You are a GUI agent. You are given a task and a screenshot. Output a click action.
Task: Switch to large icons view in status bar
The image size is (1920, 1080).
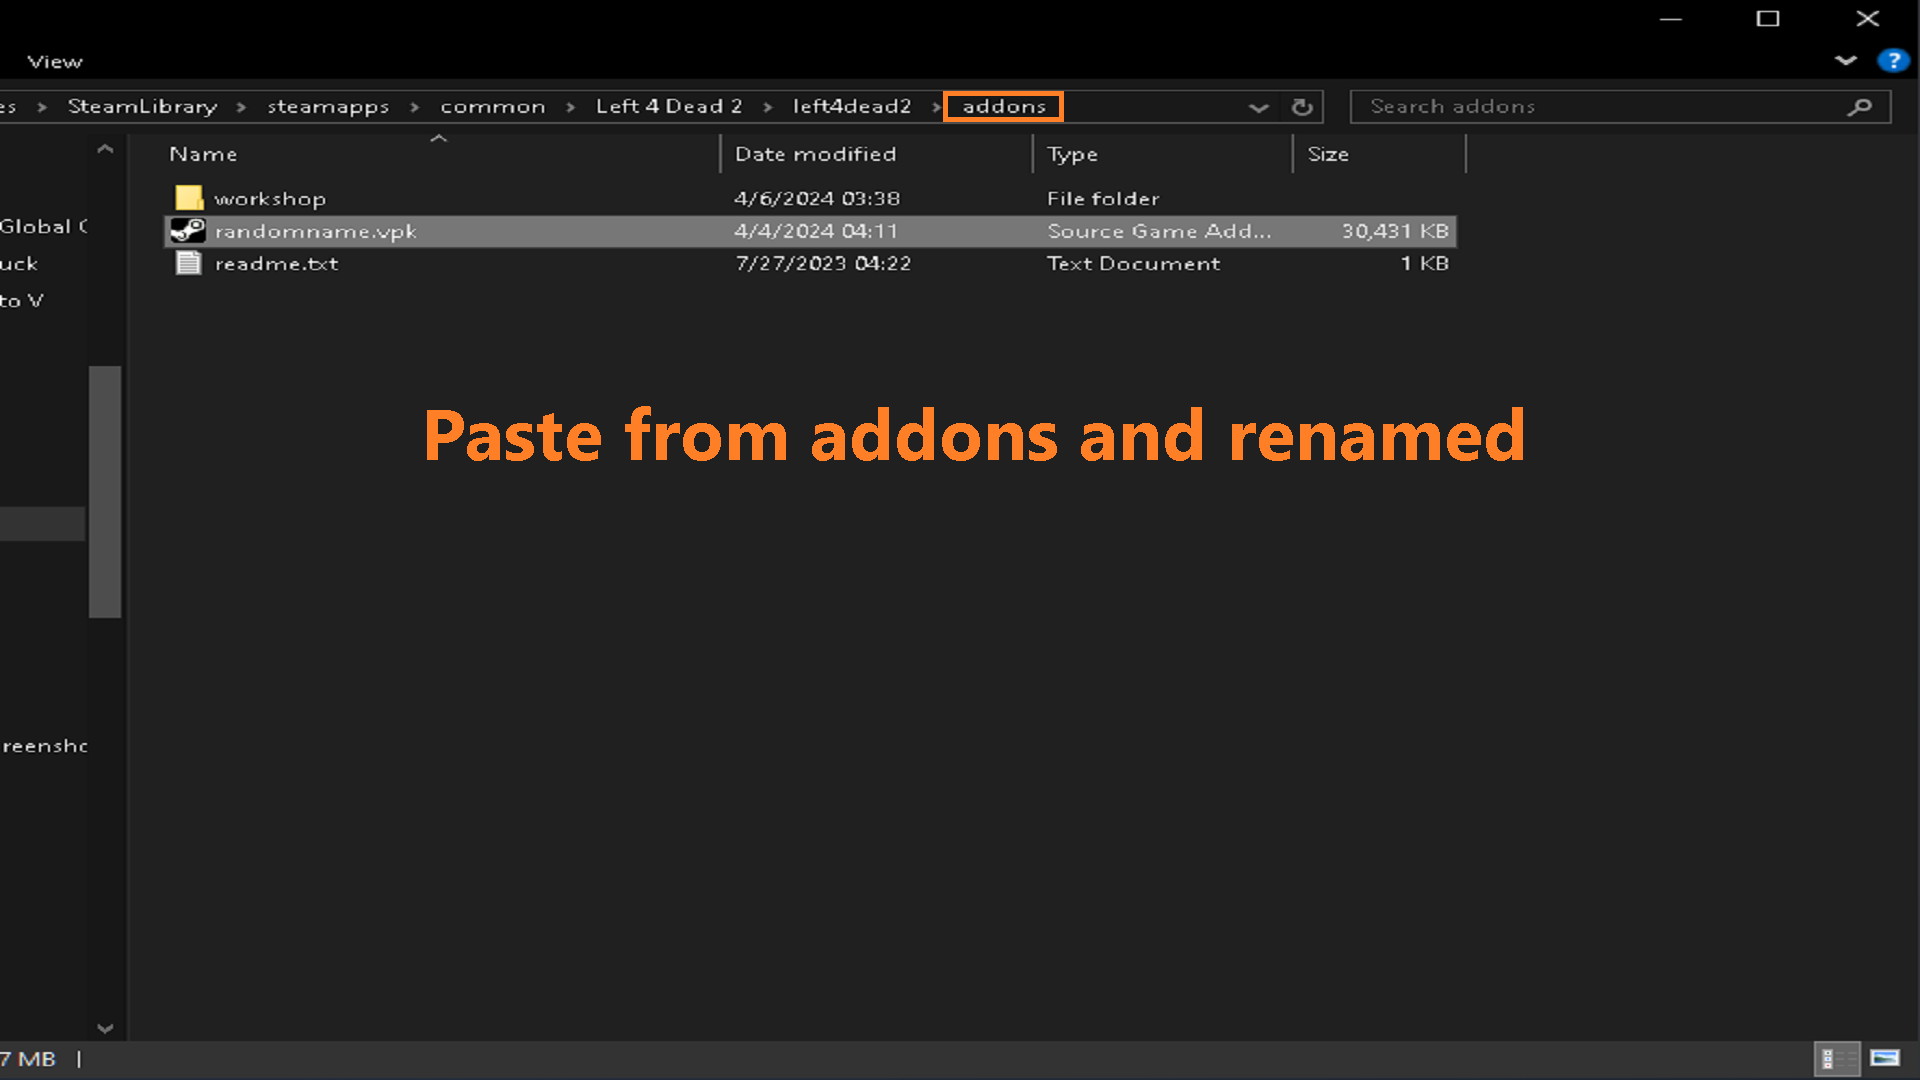point(1885,1058)
